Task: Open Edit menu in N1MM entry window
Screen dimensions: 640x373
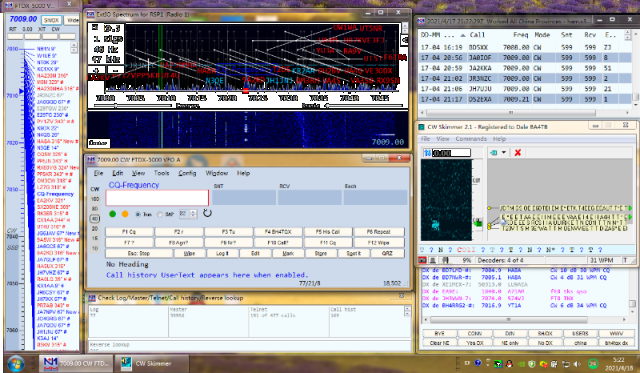Action: pos(118,173)
